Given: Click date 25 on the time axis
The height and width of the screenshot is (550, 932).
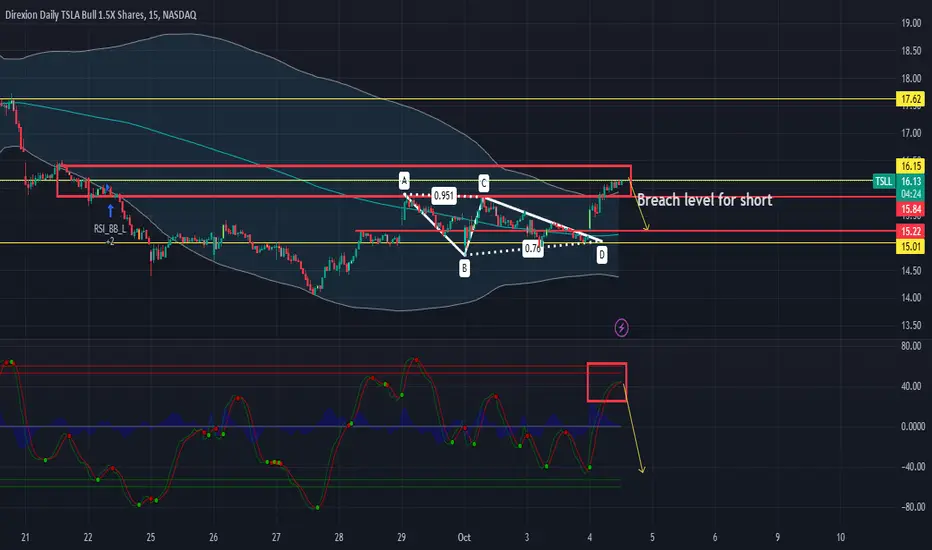Looking at the screenshot, I should pos(150,538).
